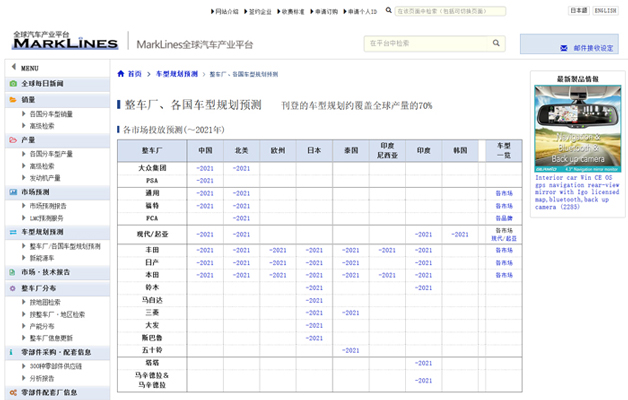Open PSA ~2021 forecast for 中国
This screenshot has width=628, height=400.
(205, 181)
